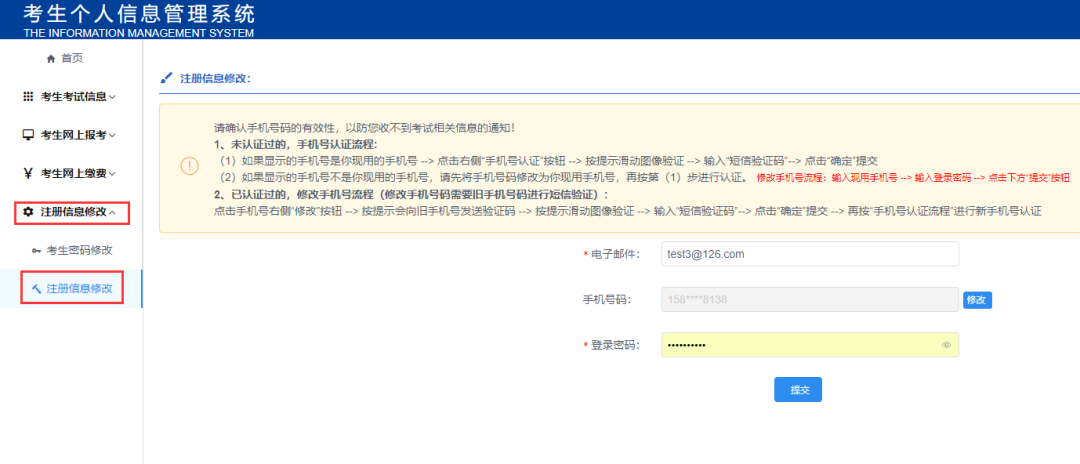The height and width of the screenshot is (464, 1080).
Task: Click the bold line 2、已认证过的,修改手机号流程
Action: click(411, 194)
